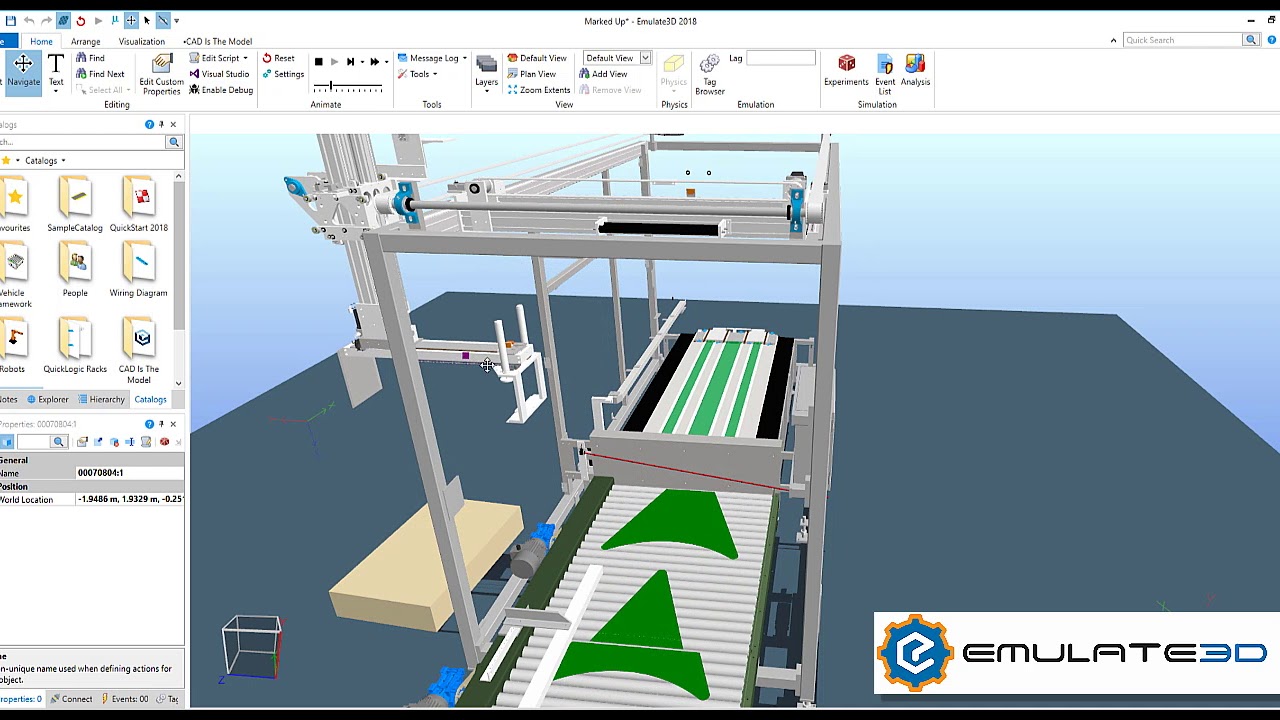Open the Tag Browser
The width and height of the screenshot is (1280, 720).
click(x=710, y=74)
